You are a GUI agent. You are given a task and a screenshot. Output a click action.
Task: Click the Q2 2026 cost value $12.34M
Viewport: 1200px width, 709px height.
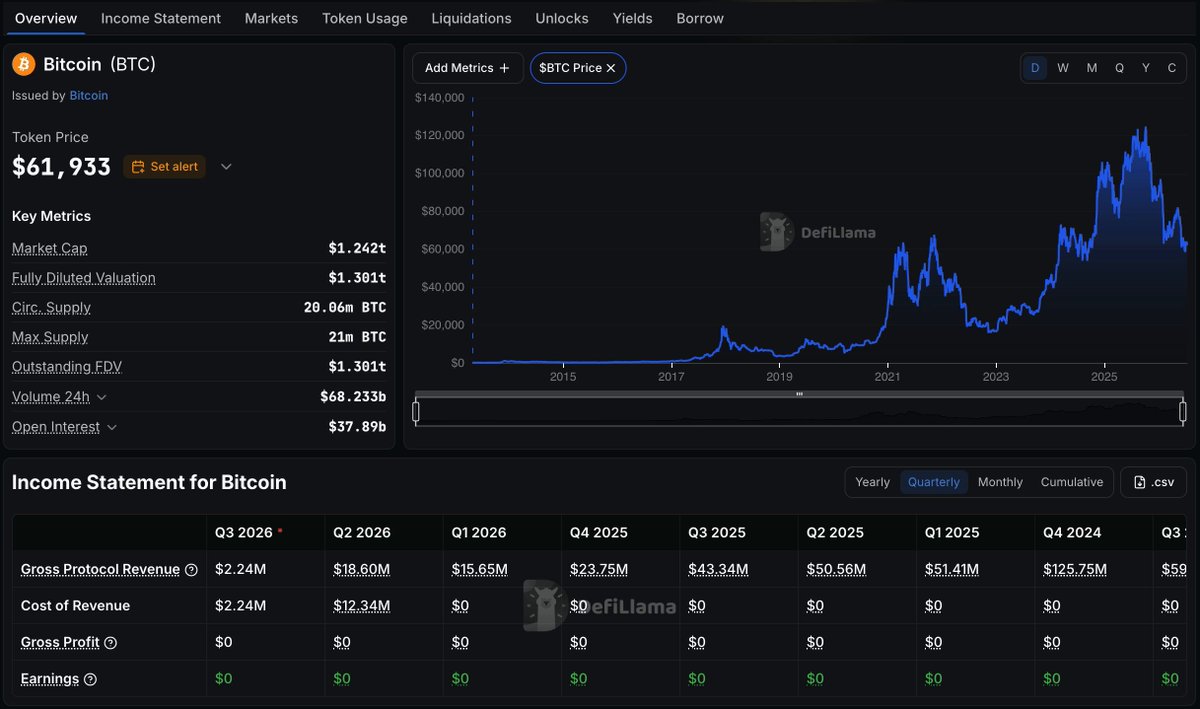(362, 606)
